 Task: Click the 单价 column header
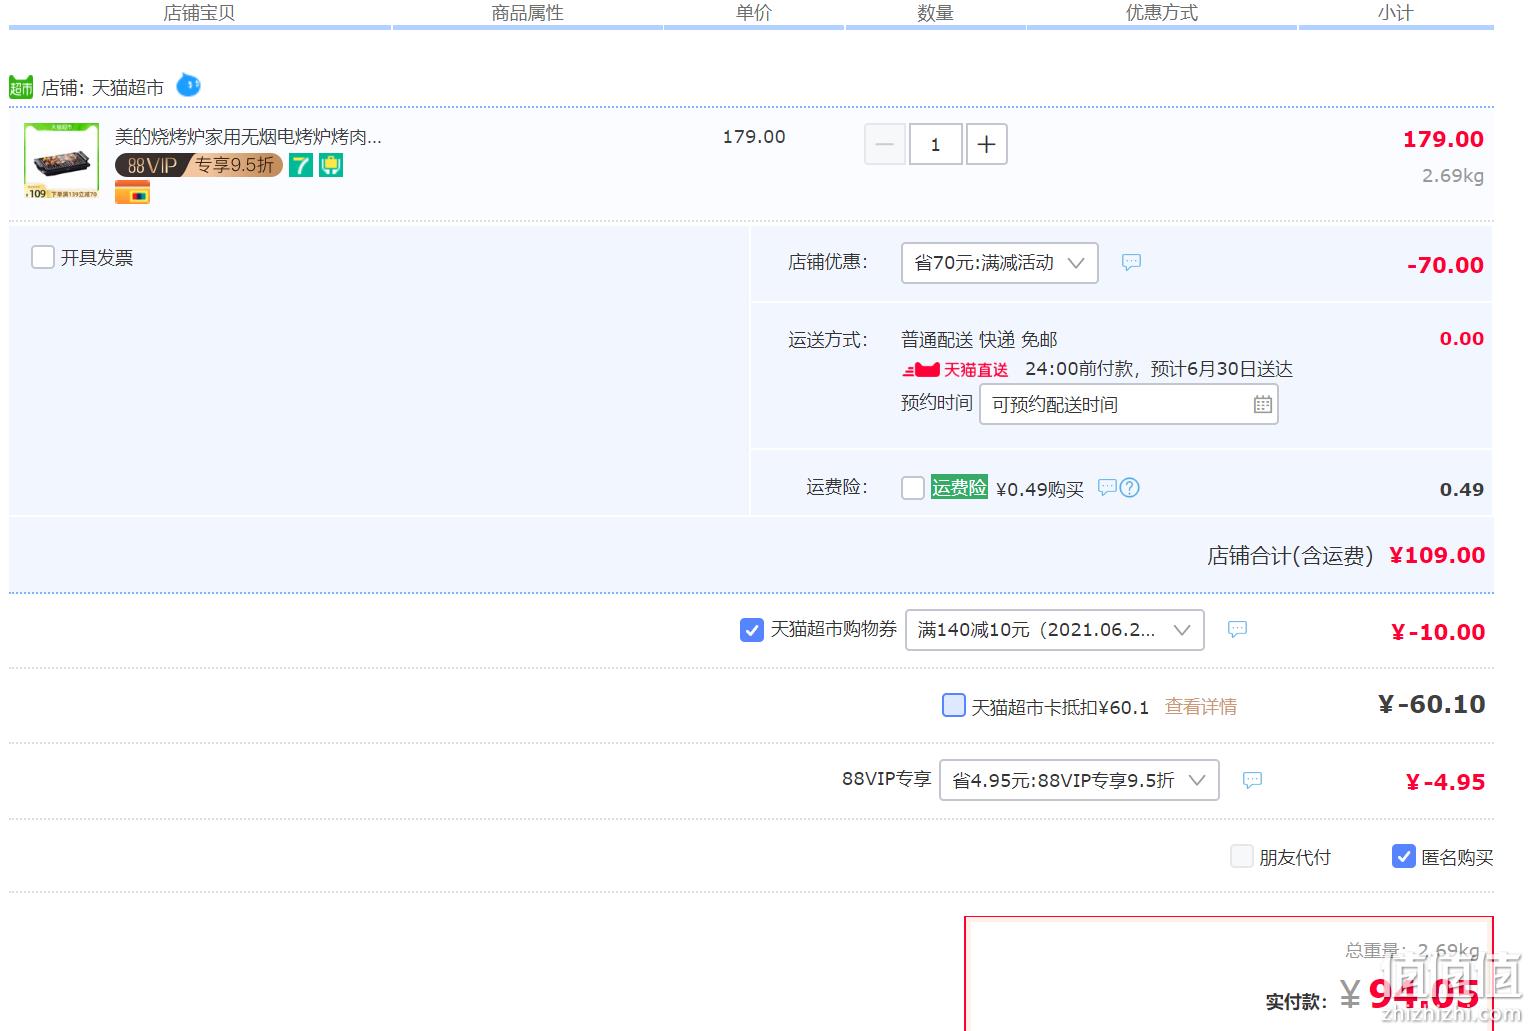point(754,13)
